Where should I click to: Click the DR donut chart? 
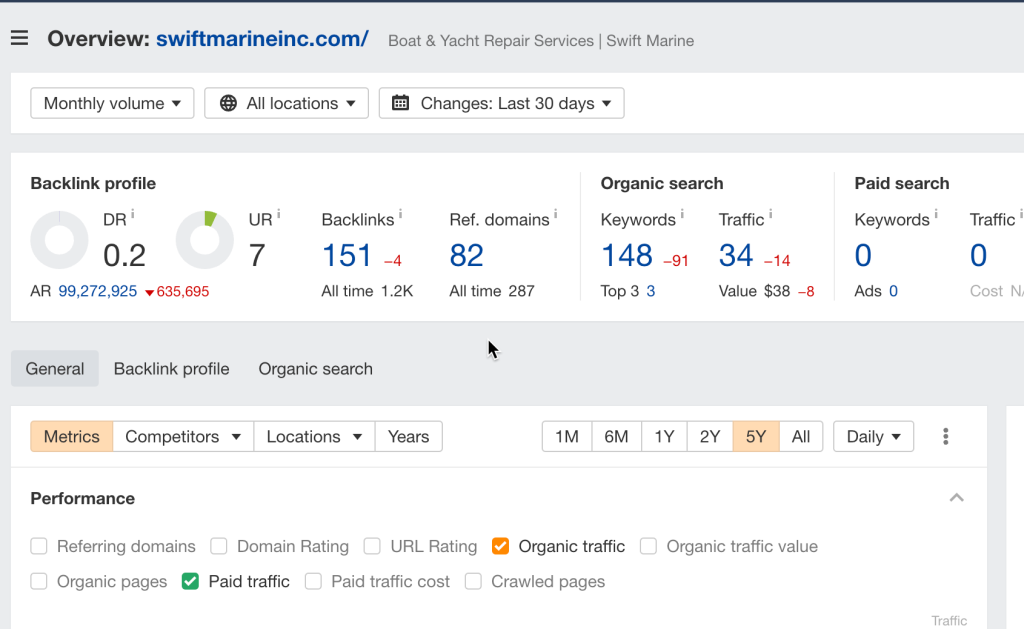59,241
